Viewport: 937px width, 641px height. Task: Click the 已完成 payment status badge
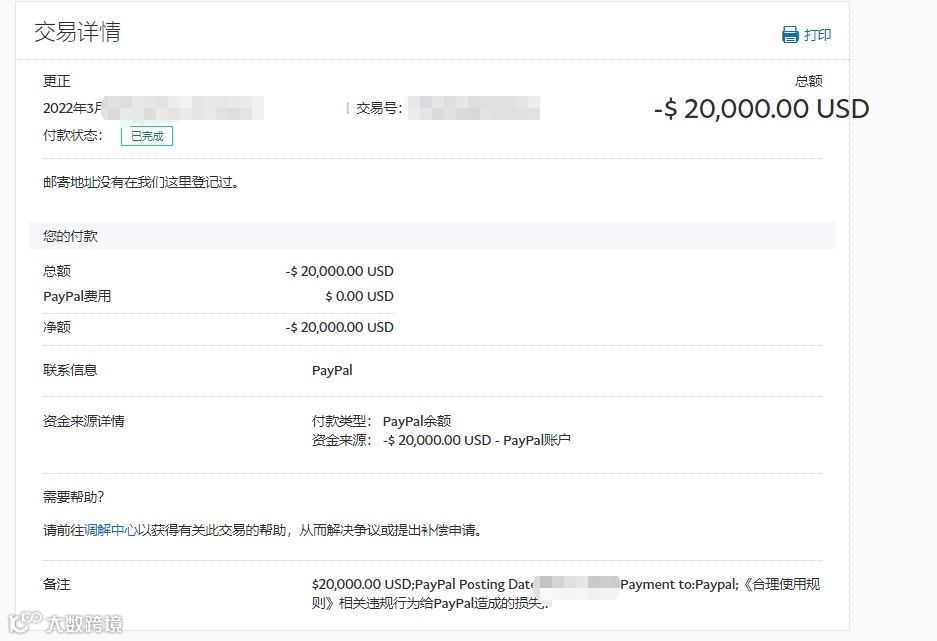click(147, 136)
